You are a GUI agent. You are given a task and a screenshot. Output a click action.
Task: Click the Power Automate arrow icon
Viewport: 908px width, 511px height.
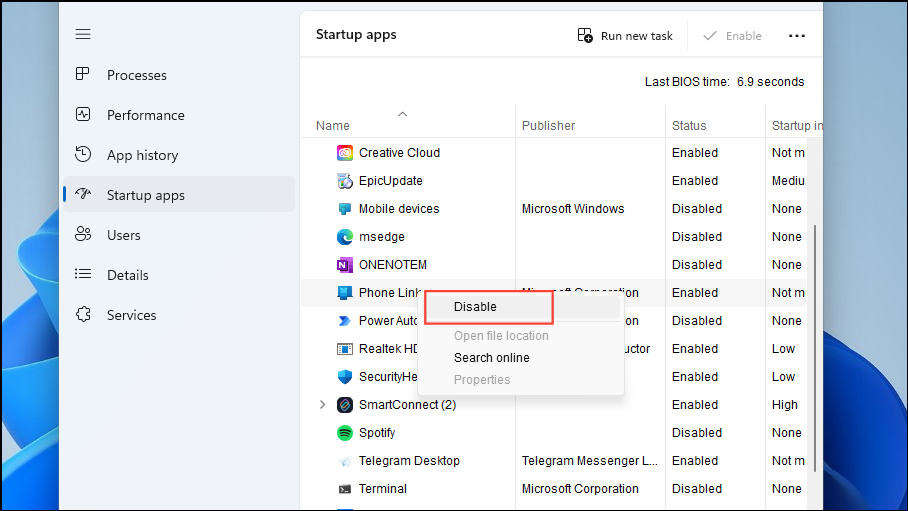point(345,321)
